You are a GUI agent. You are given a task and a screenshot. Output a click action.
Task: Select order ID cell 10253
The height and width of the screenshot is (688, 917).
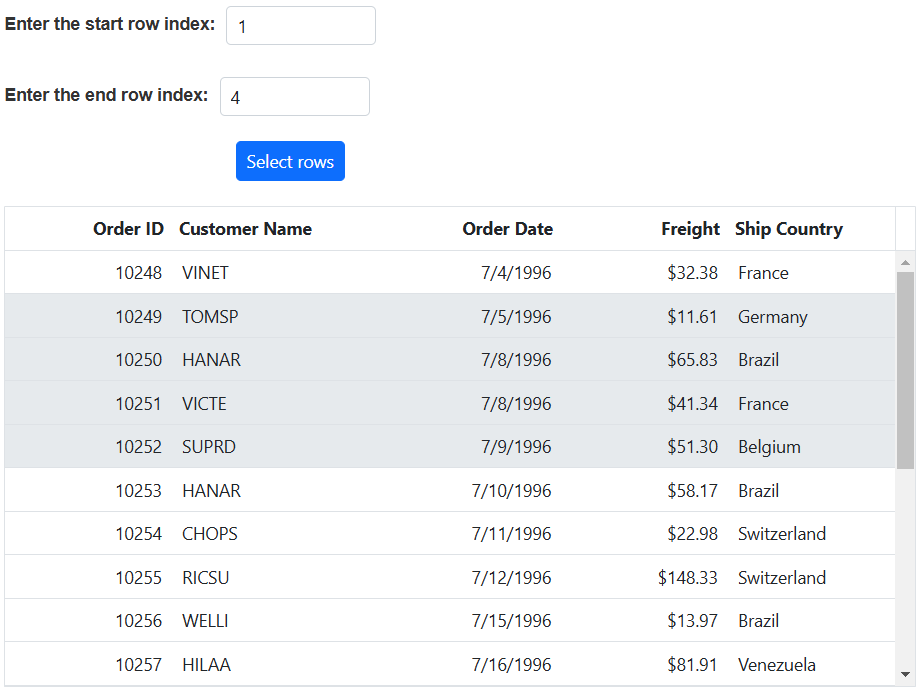pos(139,490)
